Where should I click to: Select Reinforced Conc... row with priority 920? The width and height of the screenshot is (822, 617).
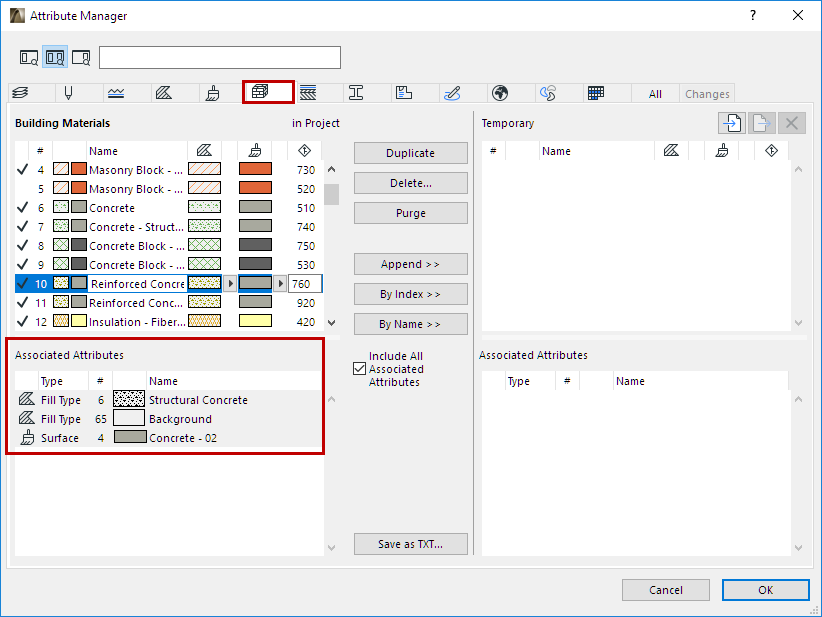click(169, 302)
